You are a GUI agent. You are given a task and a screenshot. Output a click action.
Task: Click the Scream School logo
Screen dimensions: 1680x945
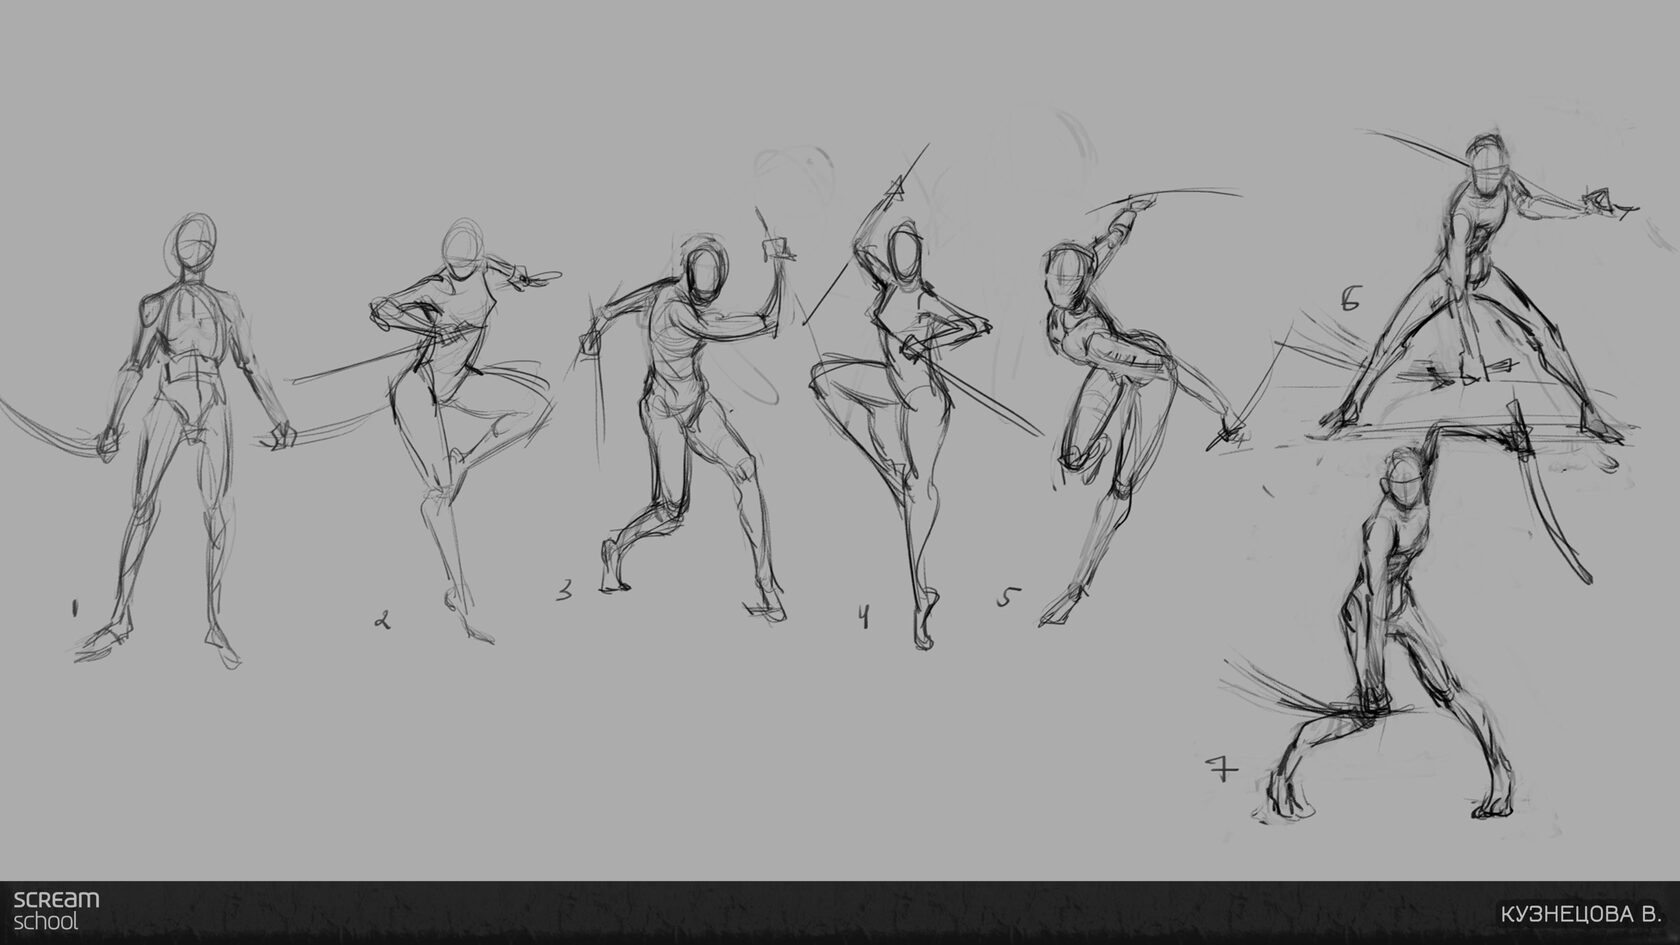click(56, 909)
